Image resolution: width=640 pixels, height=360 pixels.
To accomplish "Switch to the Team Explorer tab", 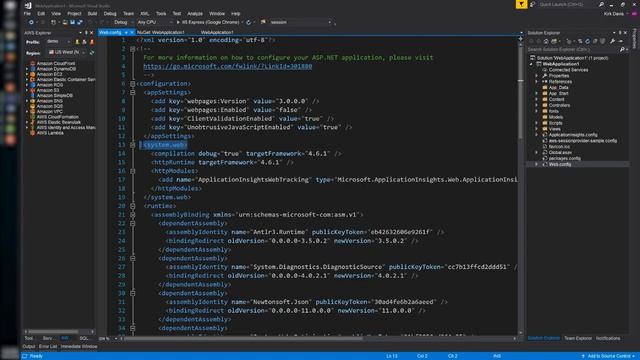I will (578, 338).
